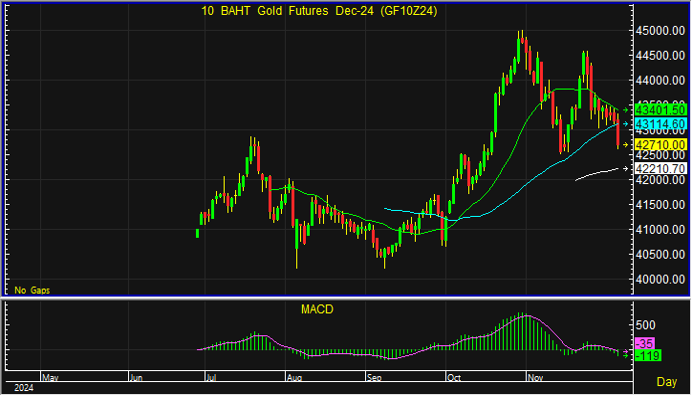The height and width of the screenshot is (396, 692).
Task: Click the 2024 year label
Action: click(x=24, y=388)
